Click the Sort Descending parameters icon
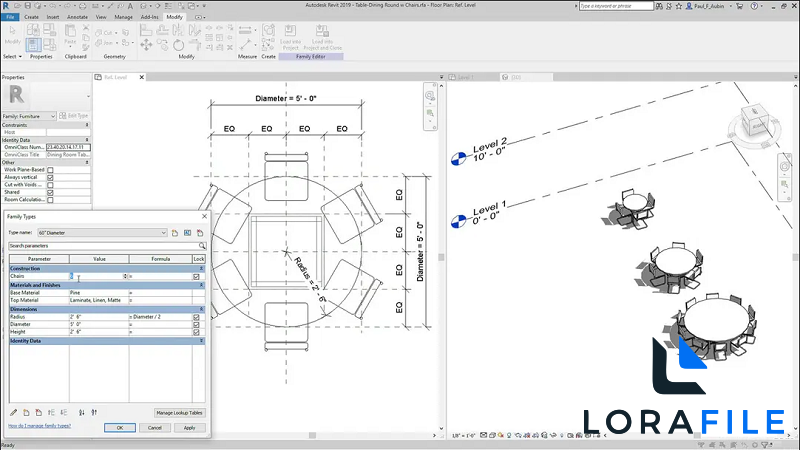Image resolution: width=800 pixels, height=450 pixels. (94, 412)
